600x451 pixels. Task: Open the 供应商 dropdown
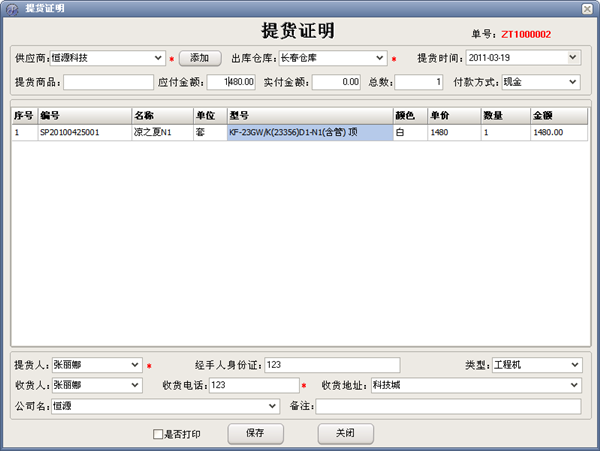click(x=159, y=58)
